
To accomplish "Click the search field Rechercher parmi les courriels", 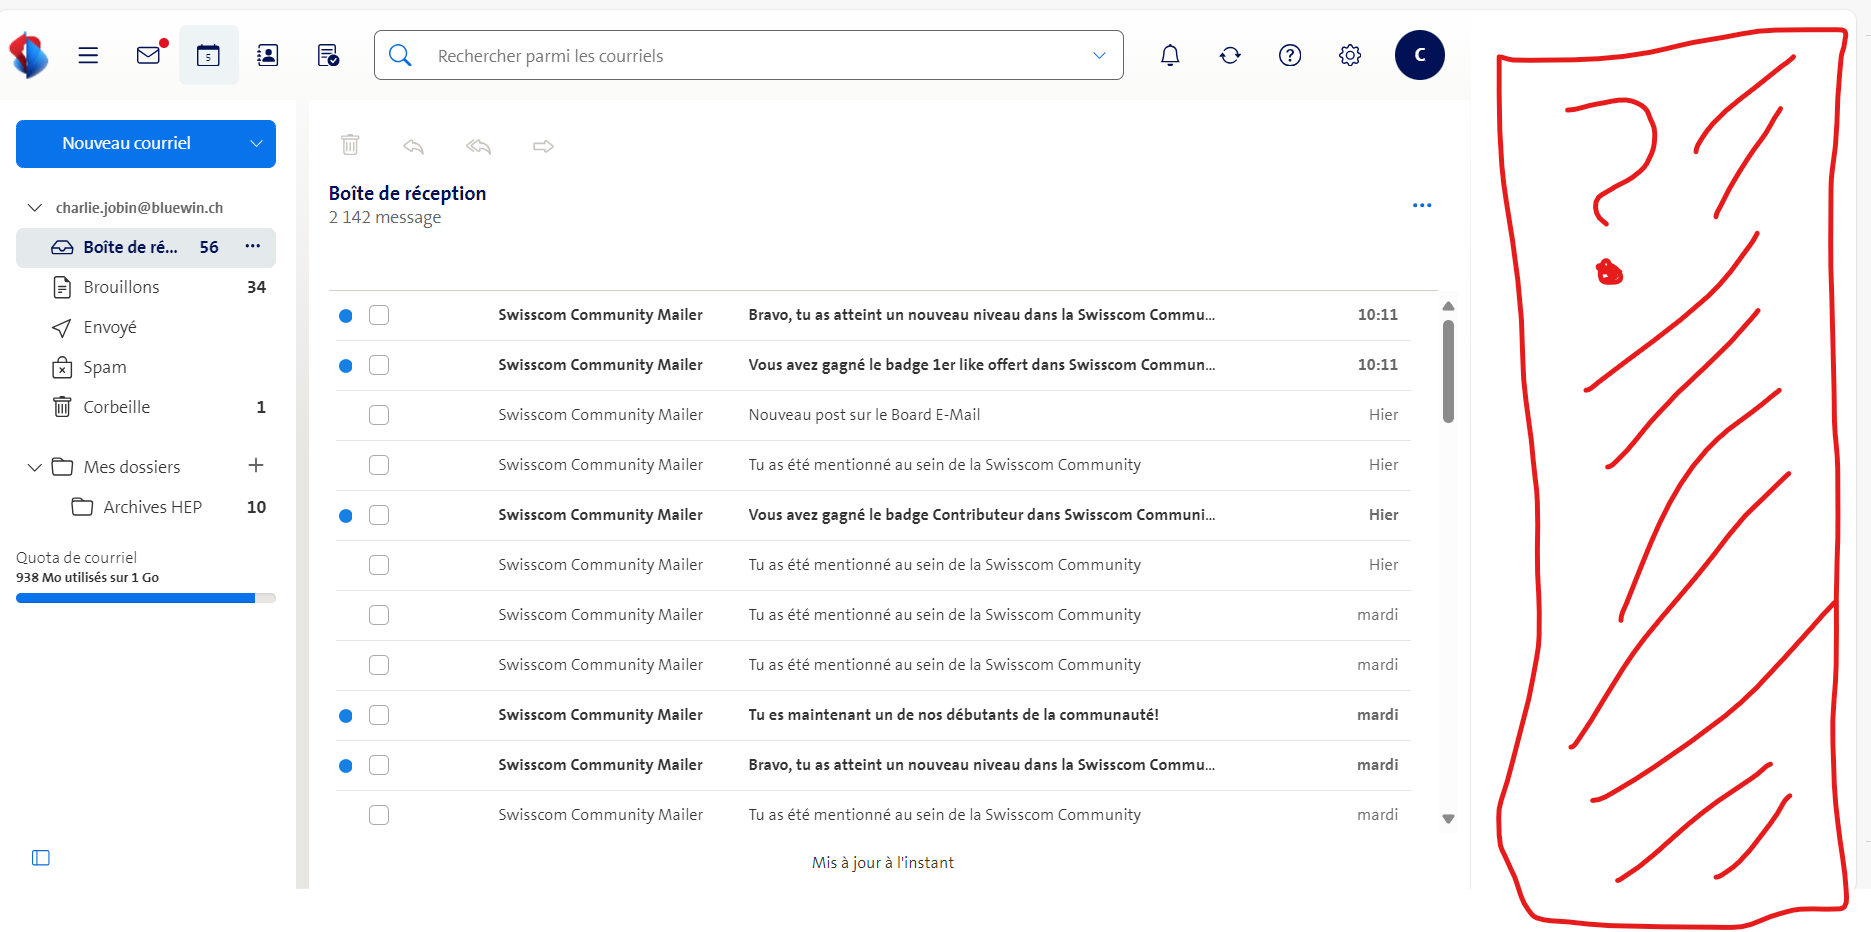I will click(x=750, y=56).
